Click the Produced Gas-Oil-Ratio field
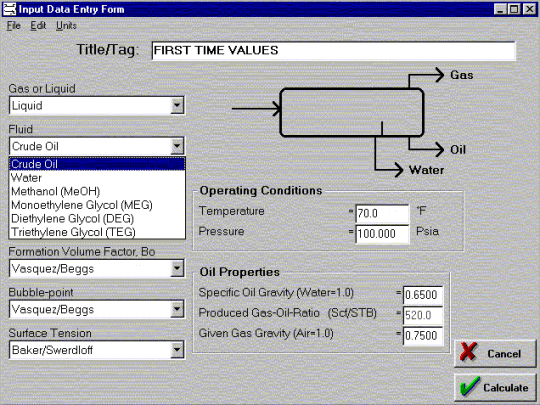The height and width of the screenshot is (405, 540). [423, 315]
